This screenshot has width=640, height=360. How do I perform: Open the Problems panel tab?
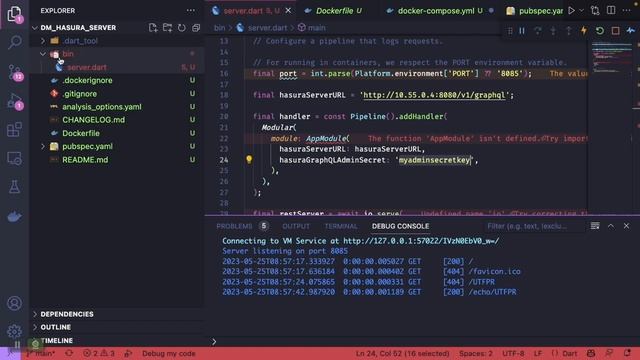point(234,226)
